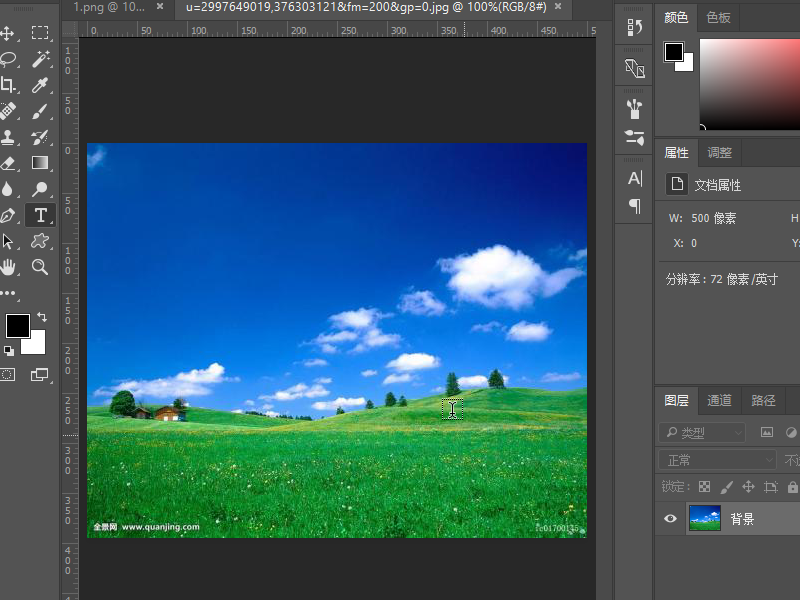Screen dimensions: 800x600
Task: Select the Eraser tool
Action: [x=8, y=163]
